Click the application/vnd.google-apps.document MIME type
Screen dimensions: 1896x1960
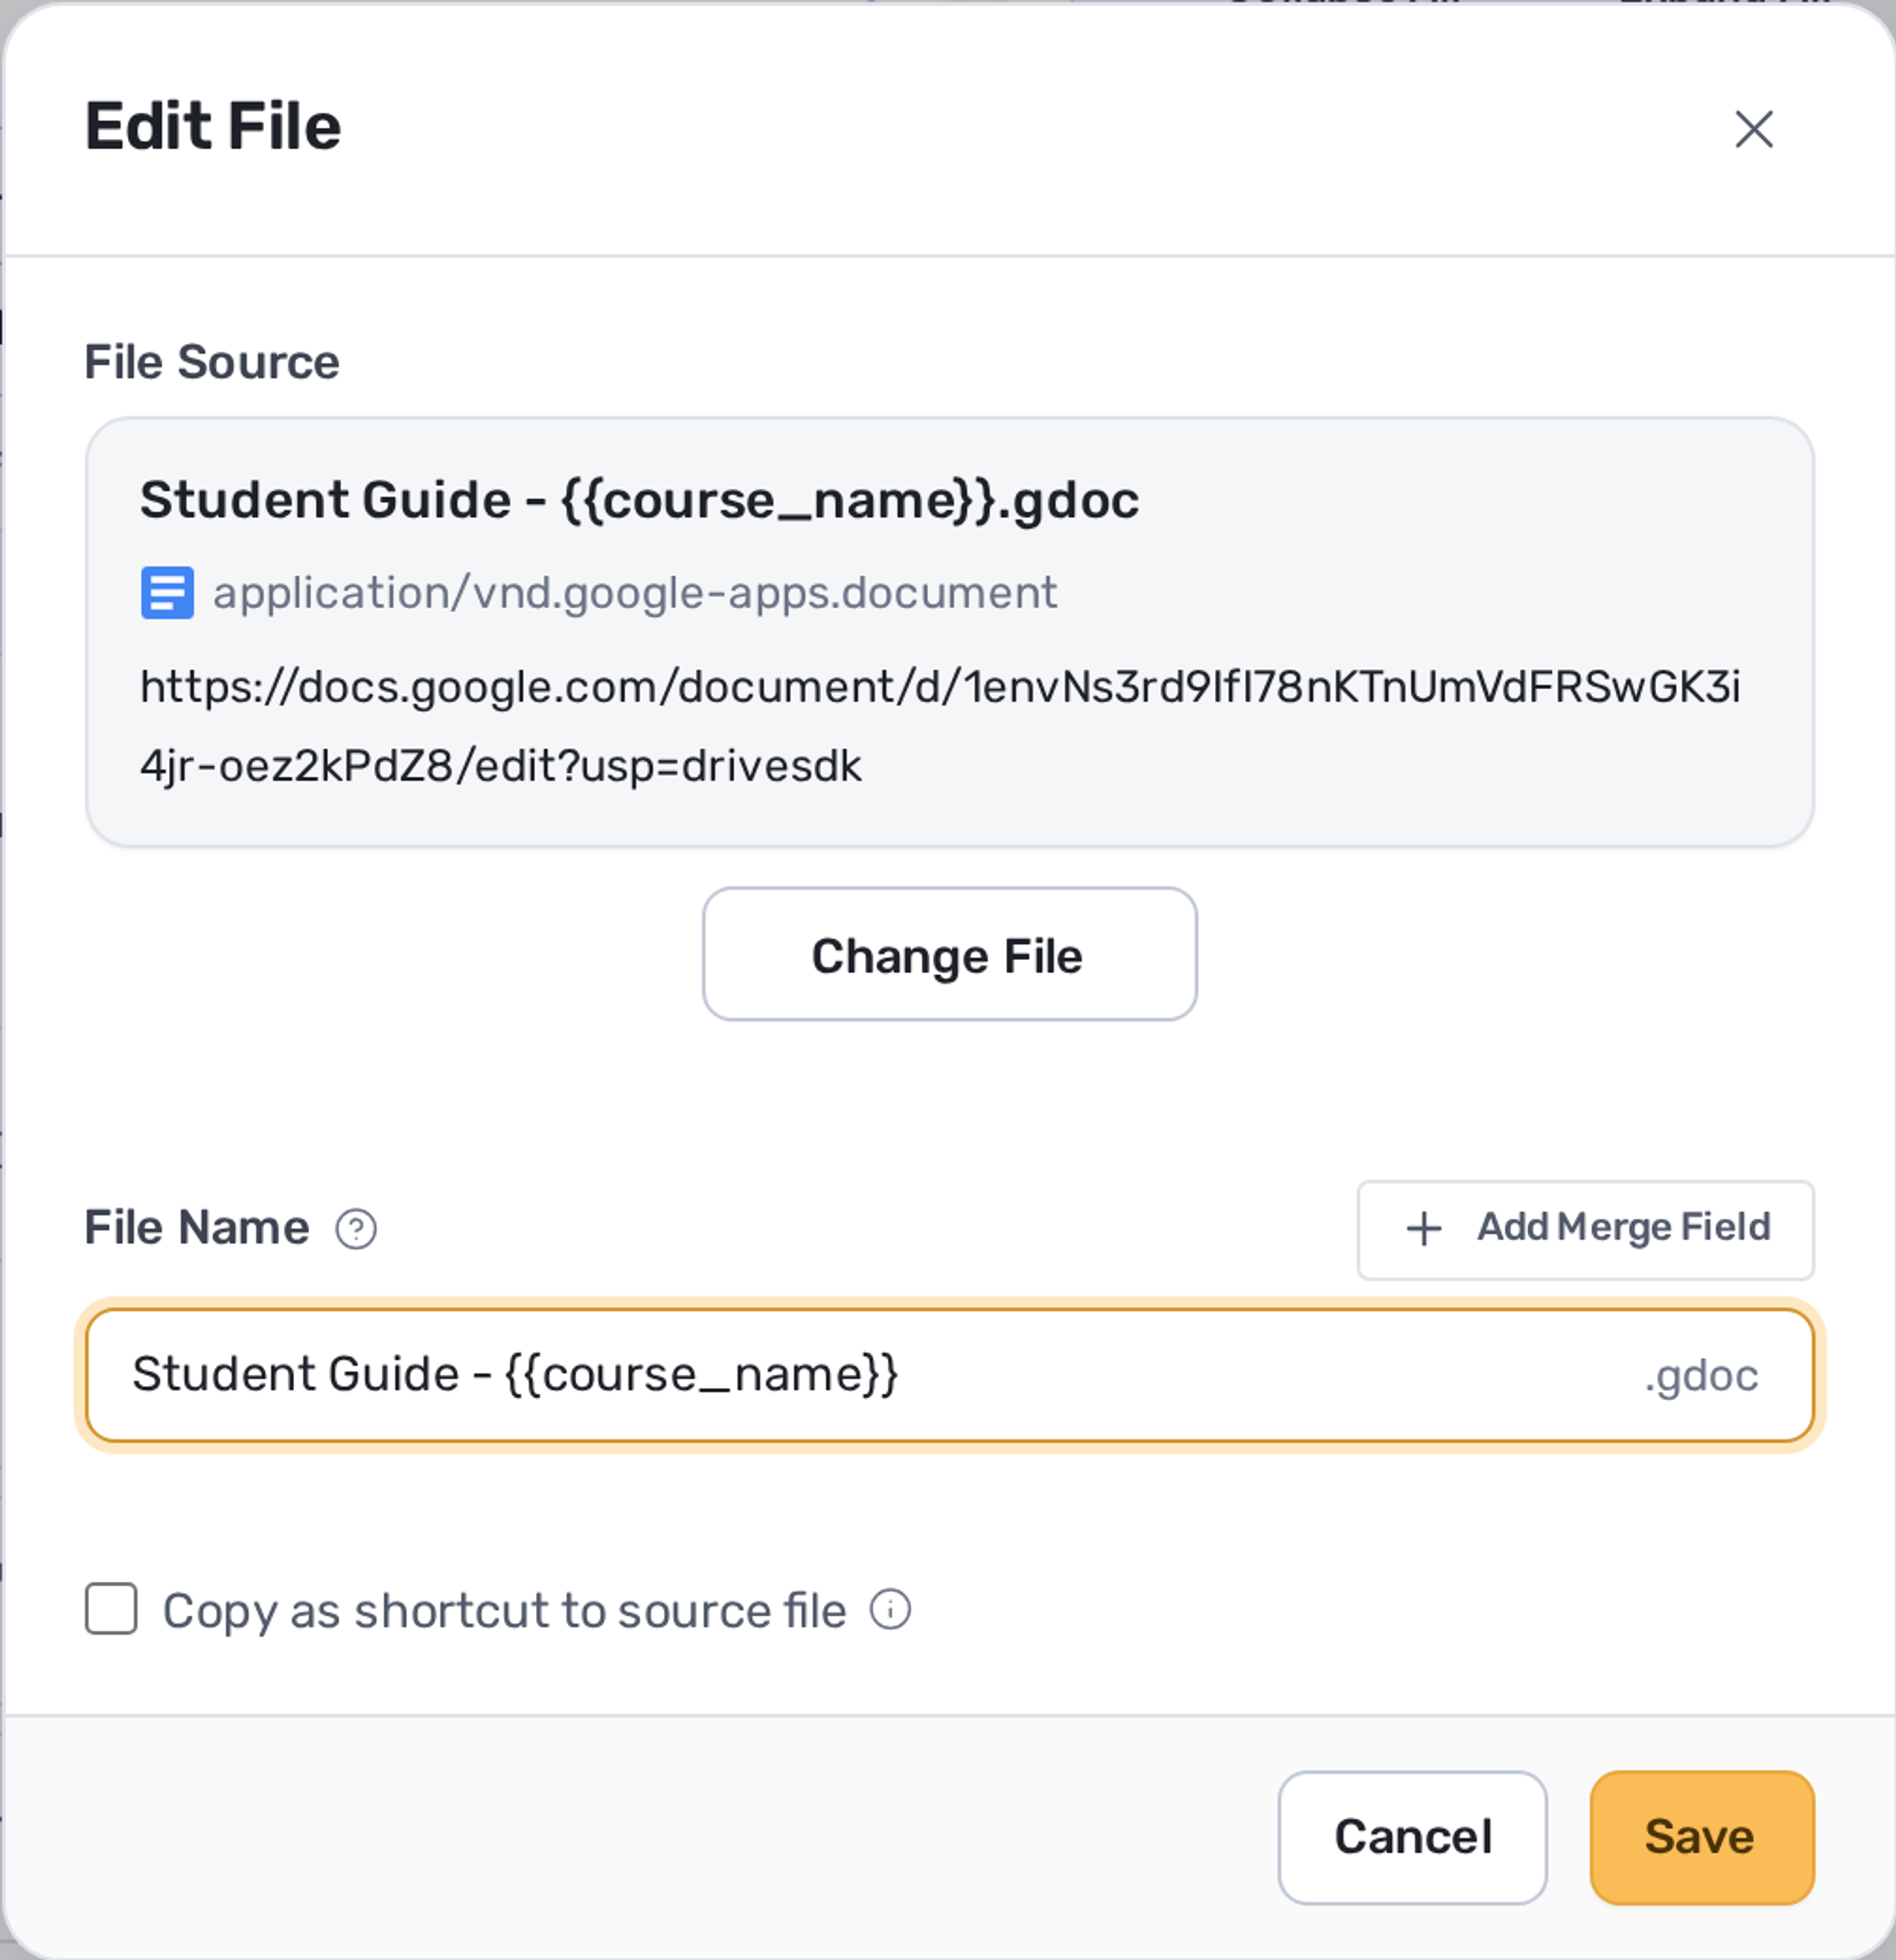pyautogui.click(x=635, y=593)
